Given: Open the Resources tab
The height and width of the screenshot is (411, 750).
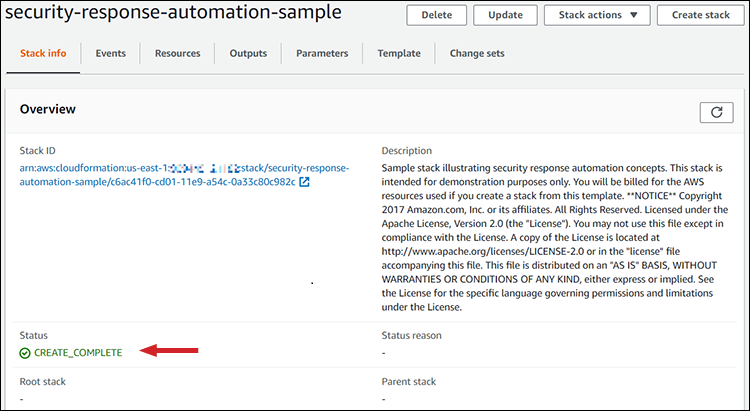Looking at the screenshot, I should pyautogui.click(x=177, y=53).
